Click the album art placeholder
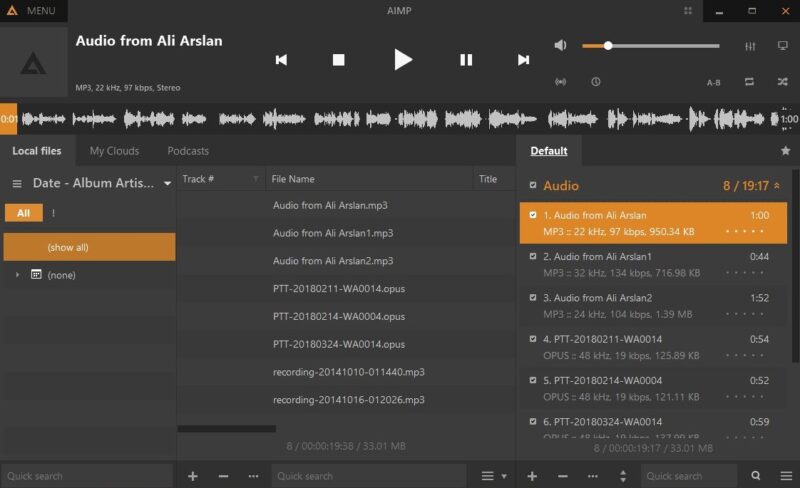 coord(34,62)
